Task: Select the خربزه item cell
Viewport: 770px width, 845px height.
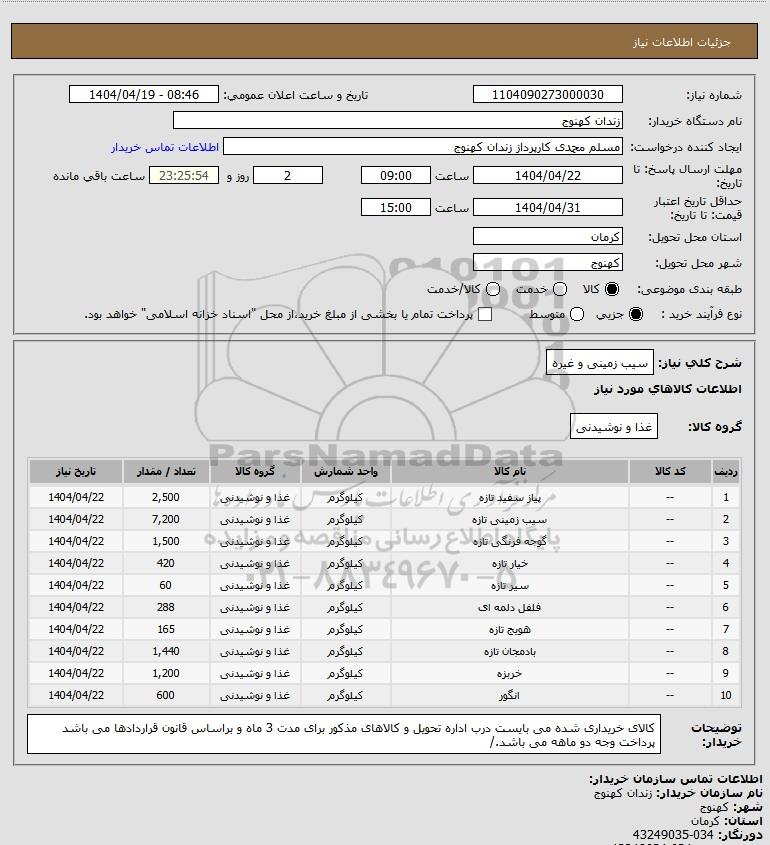Action: click(510, 674)
